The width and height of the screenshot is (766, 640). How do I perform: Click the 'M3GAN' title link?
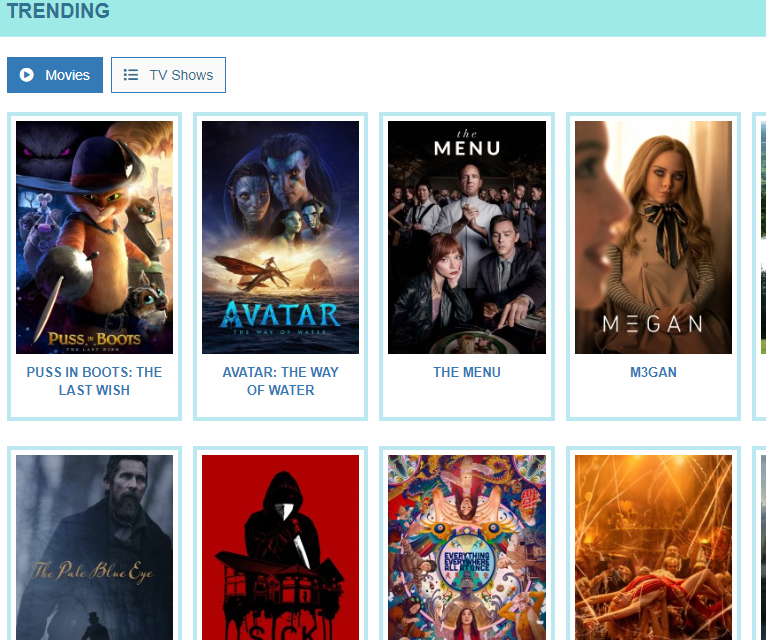[x=654, y=372]
